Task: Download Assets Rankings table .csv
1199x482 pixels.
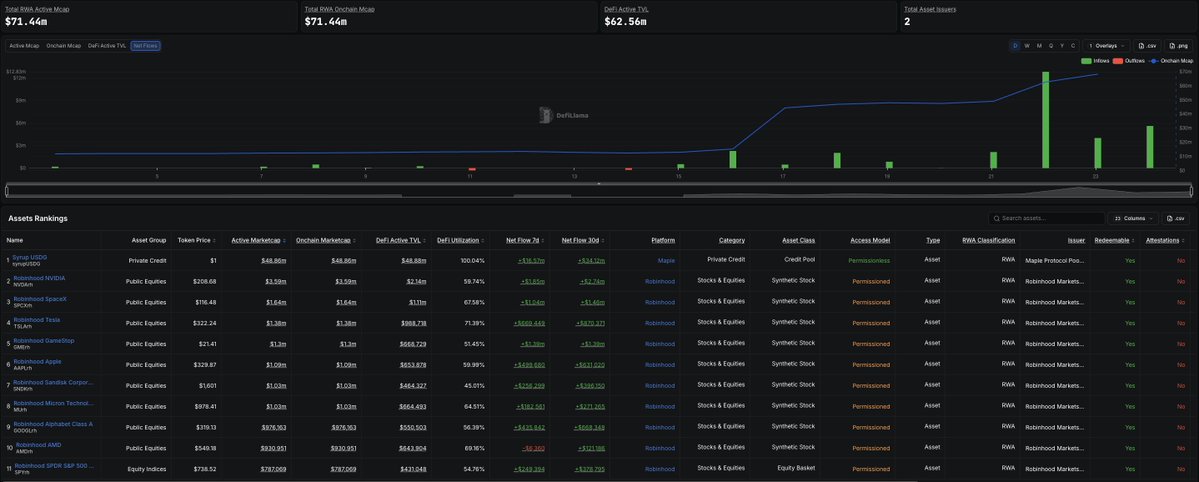Action: click(x=1177, y=218)
